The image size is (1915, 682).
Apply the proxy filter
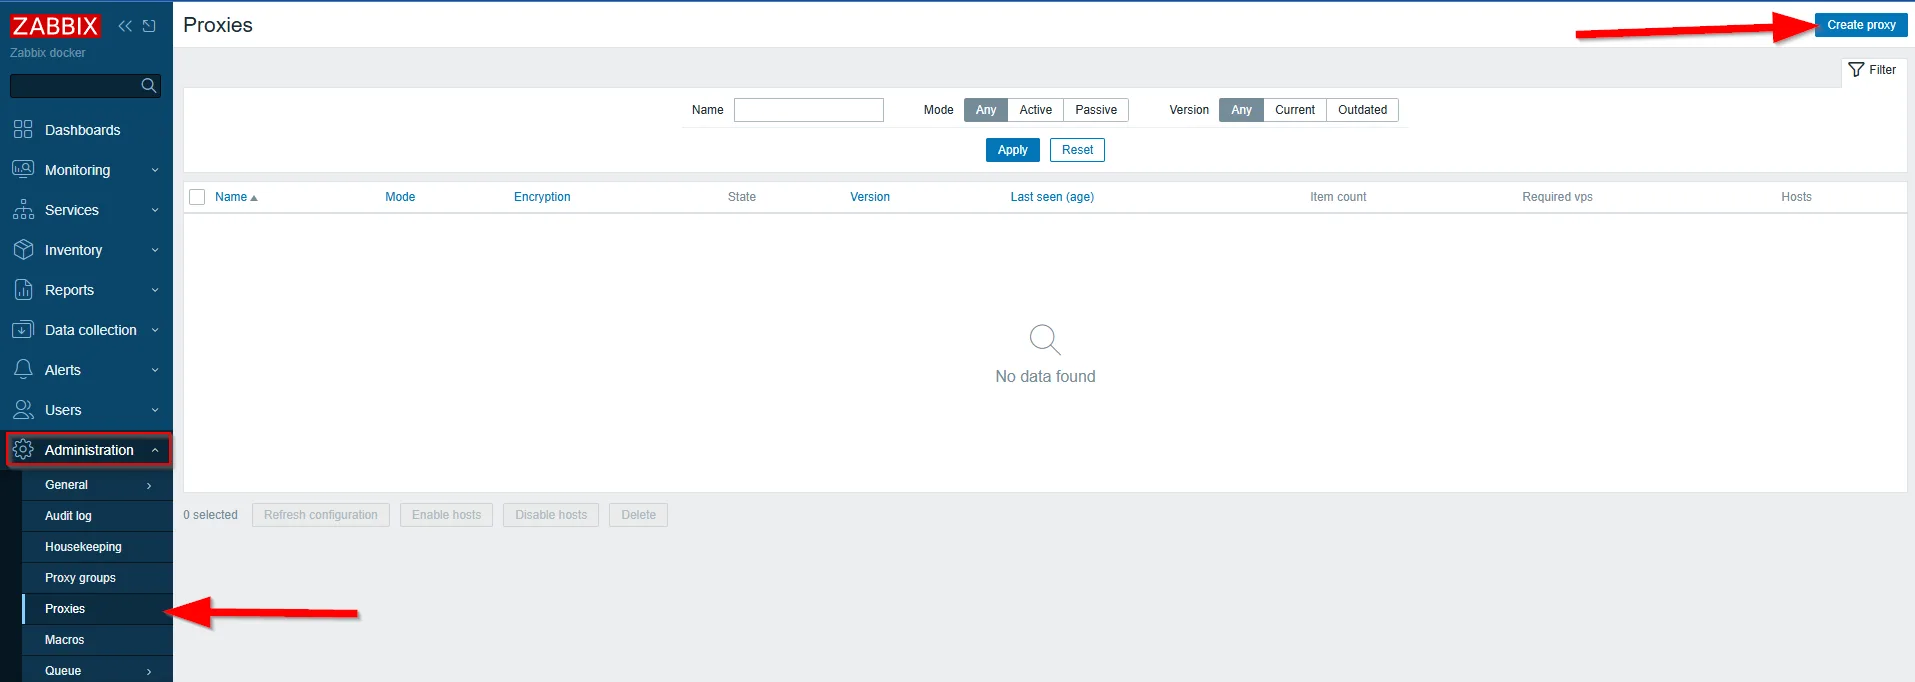coord(1012,150)
